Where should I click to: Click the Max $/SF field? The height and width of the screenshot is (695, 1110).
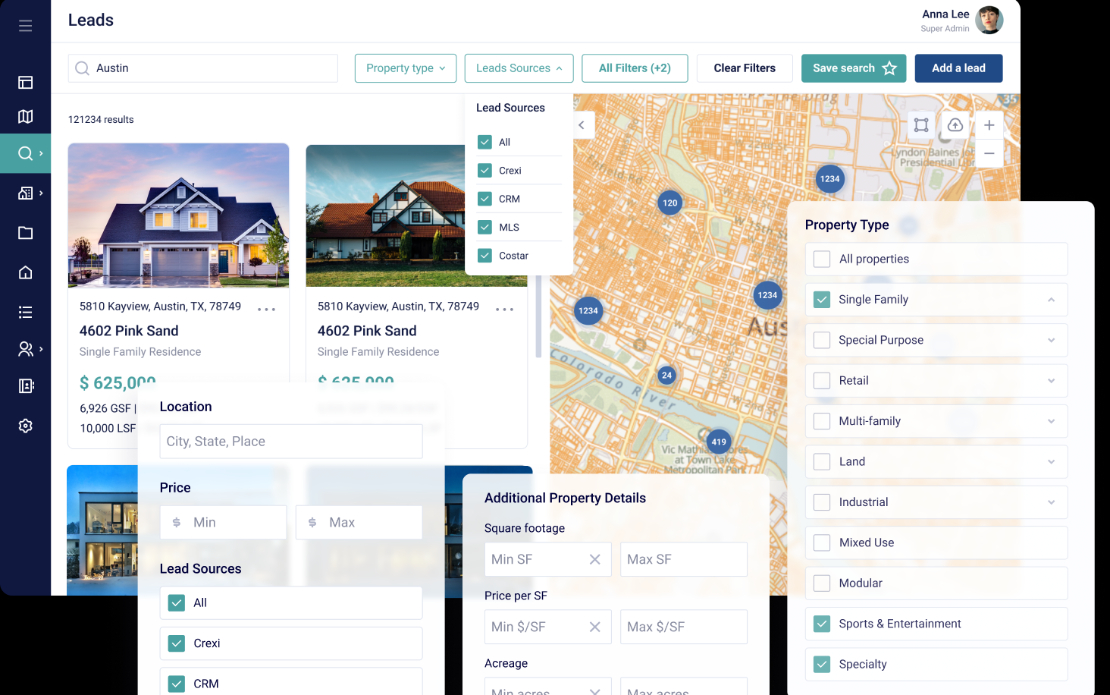pos(684,627)
